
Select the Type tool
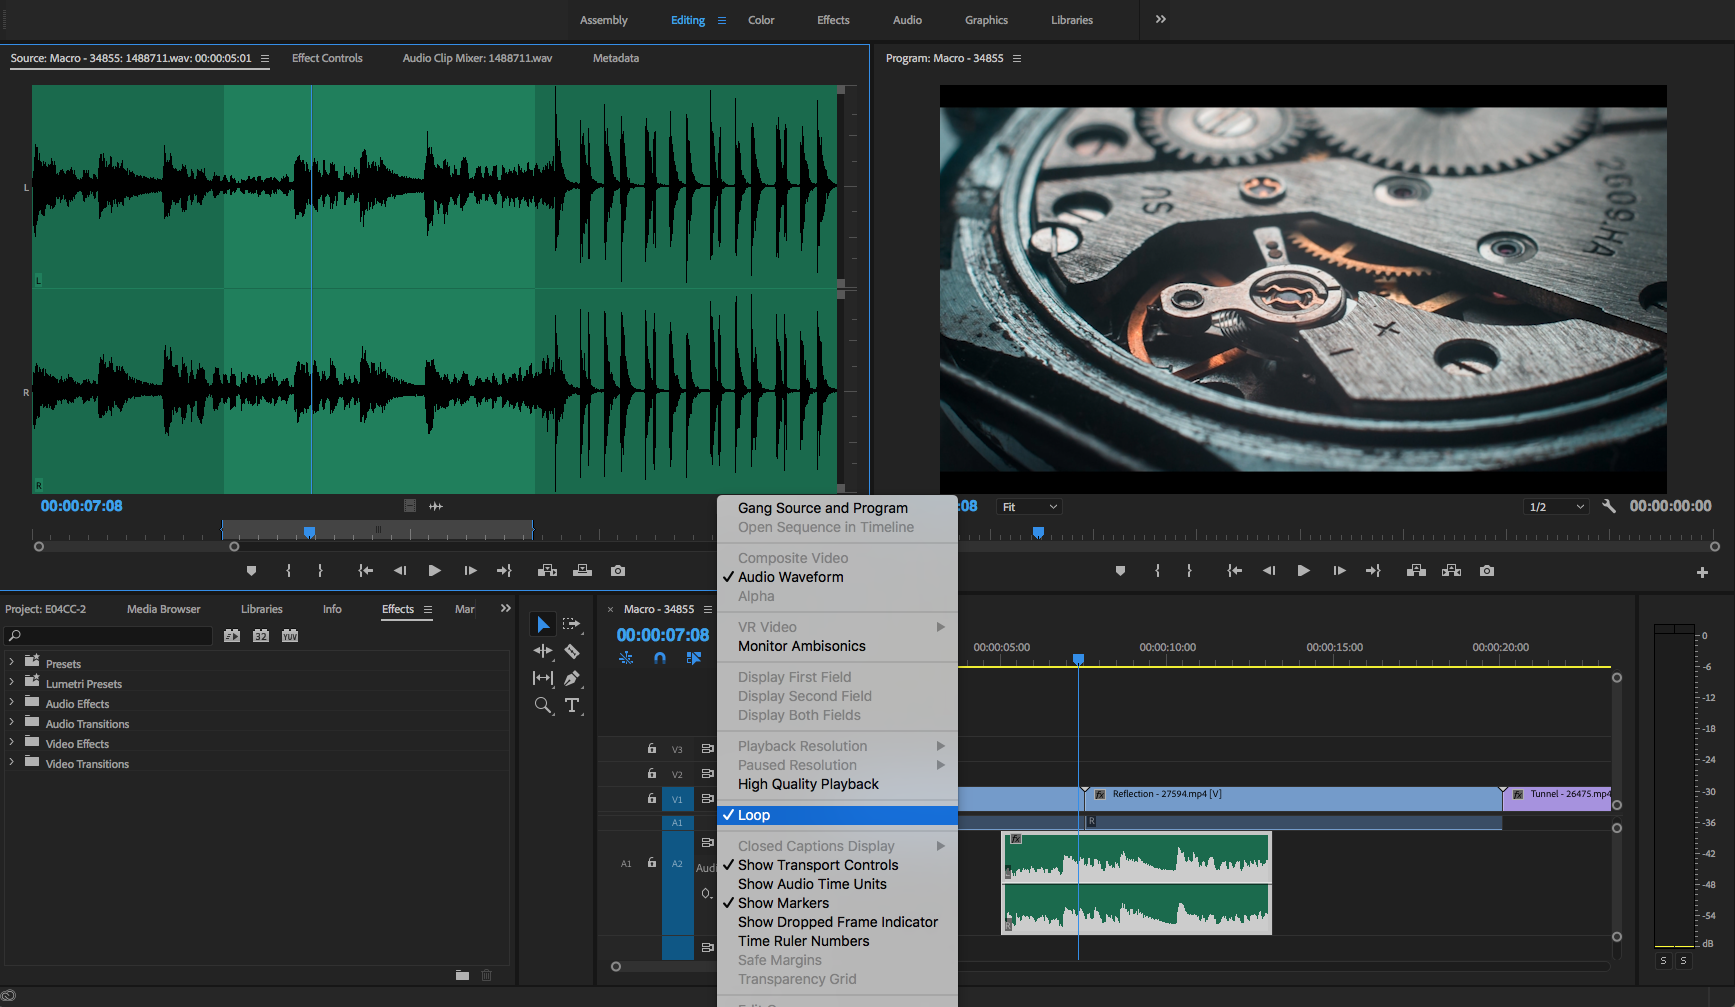tap(572, 705)
